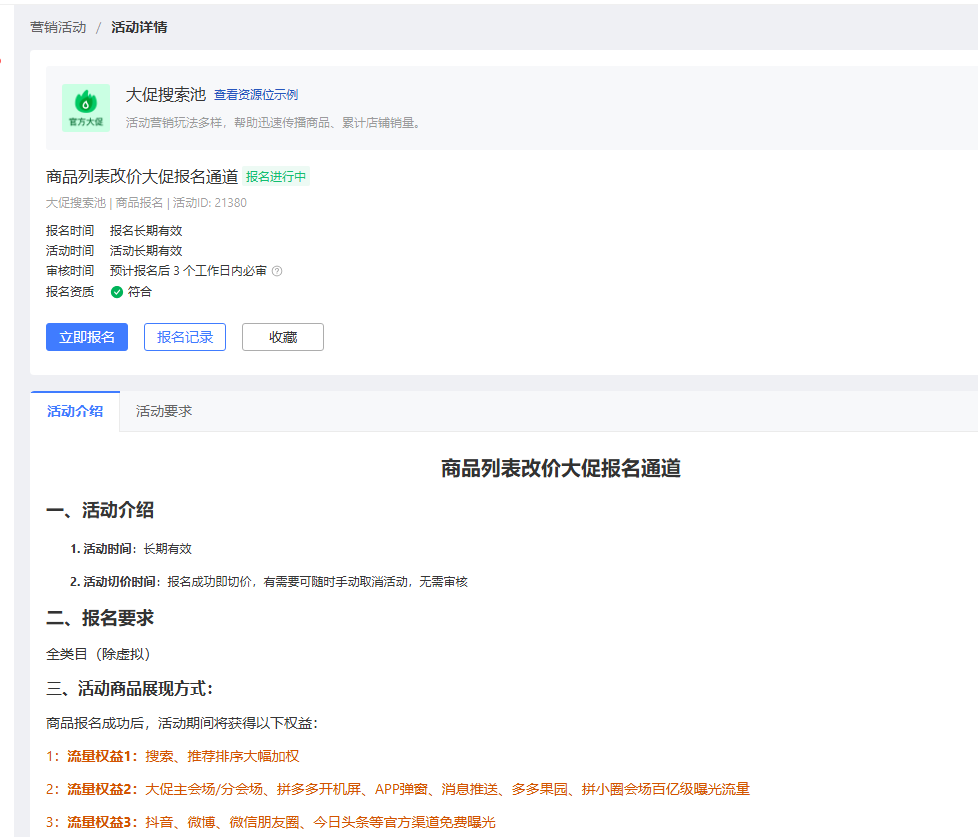This screenshot has width=978, height=837.
Task: Click the 2. 活动切价时间 line
Action: pos(269,582)
